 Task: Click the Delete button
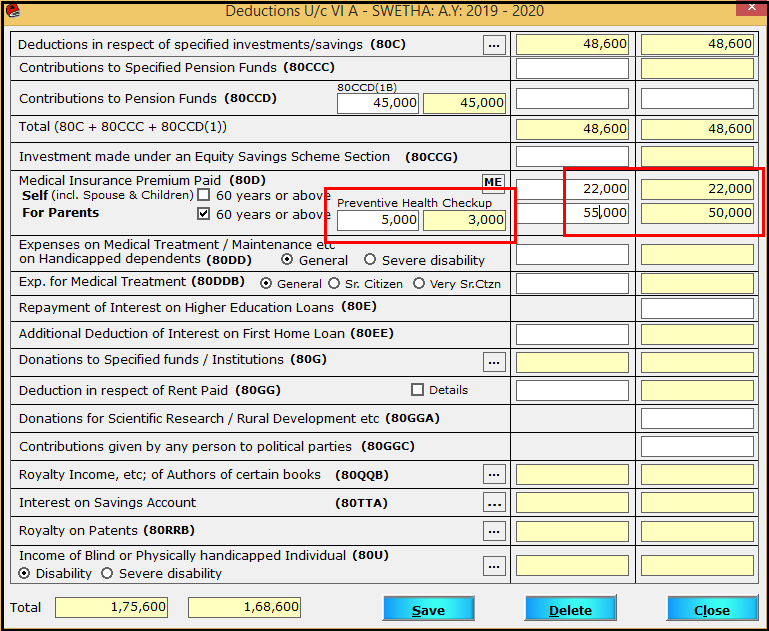(x=570, y=609)
